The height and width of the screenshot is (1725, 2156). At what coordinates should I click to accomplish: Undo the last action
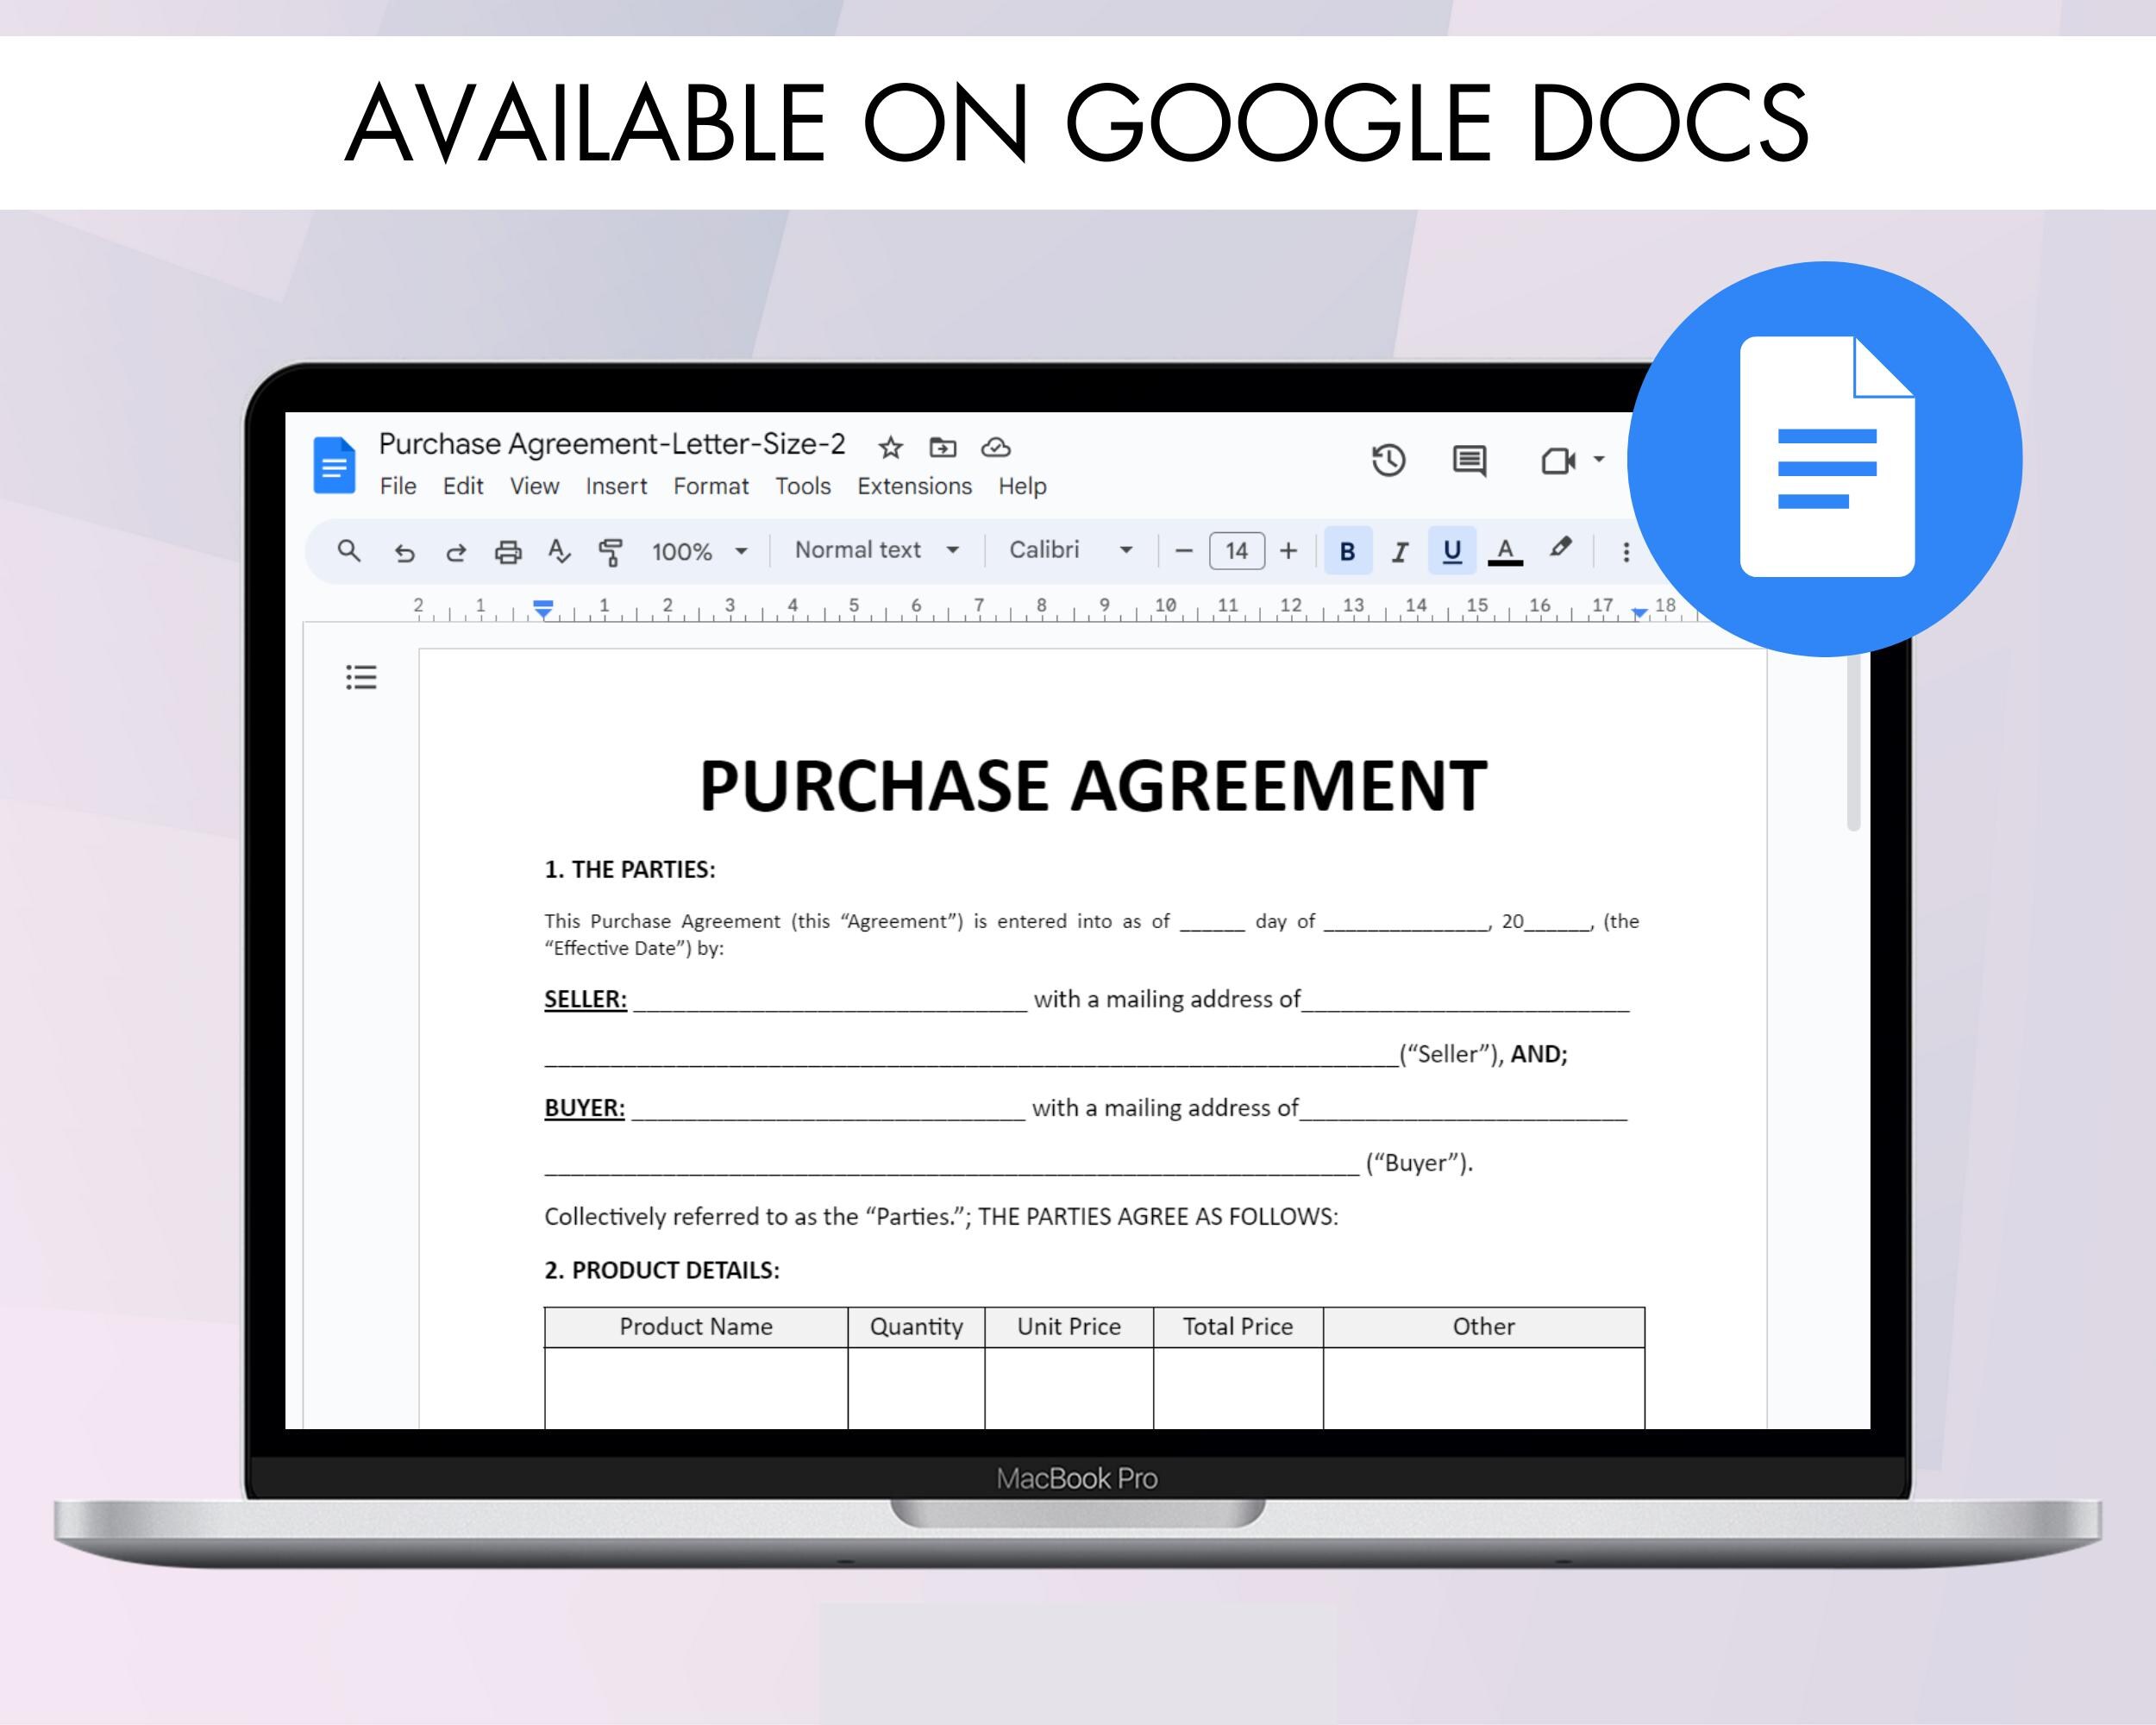(x=404, y=552)
